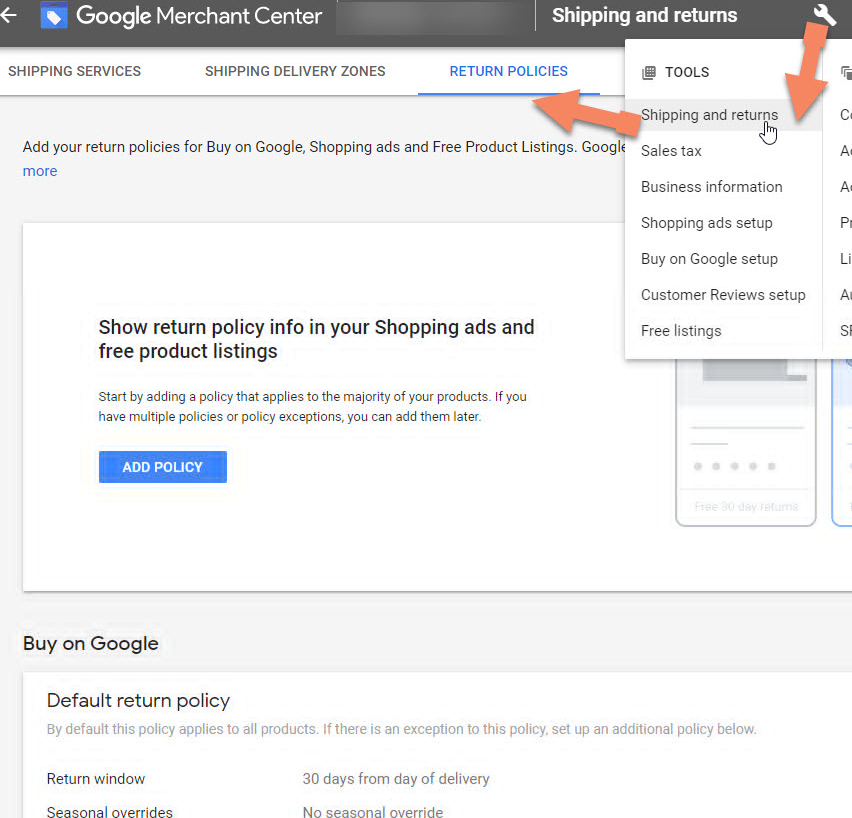Click the 'Shipping and returns' page heading
852x818 pixels.
[644, 15]
